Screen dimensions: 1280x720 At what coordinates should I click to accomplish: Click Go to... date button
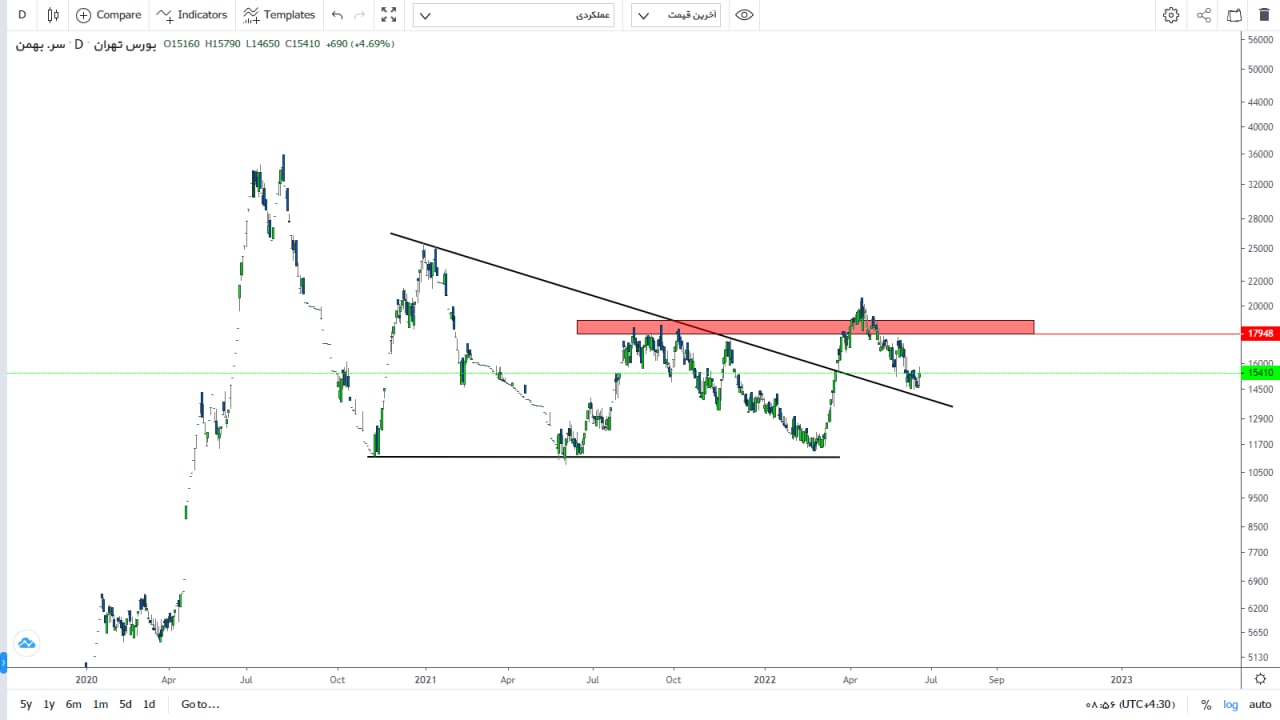click(200, 704)
